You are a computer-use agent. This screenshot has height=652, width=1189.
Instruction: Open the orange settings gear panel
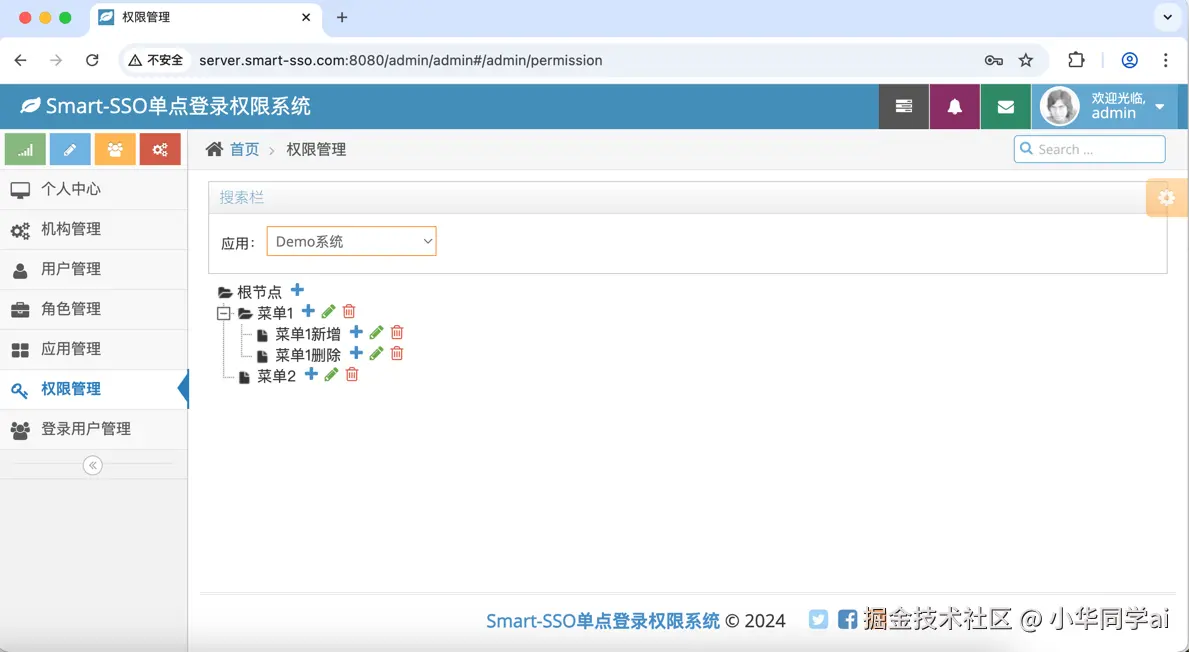click(1166, 198)
